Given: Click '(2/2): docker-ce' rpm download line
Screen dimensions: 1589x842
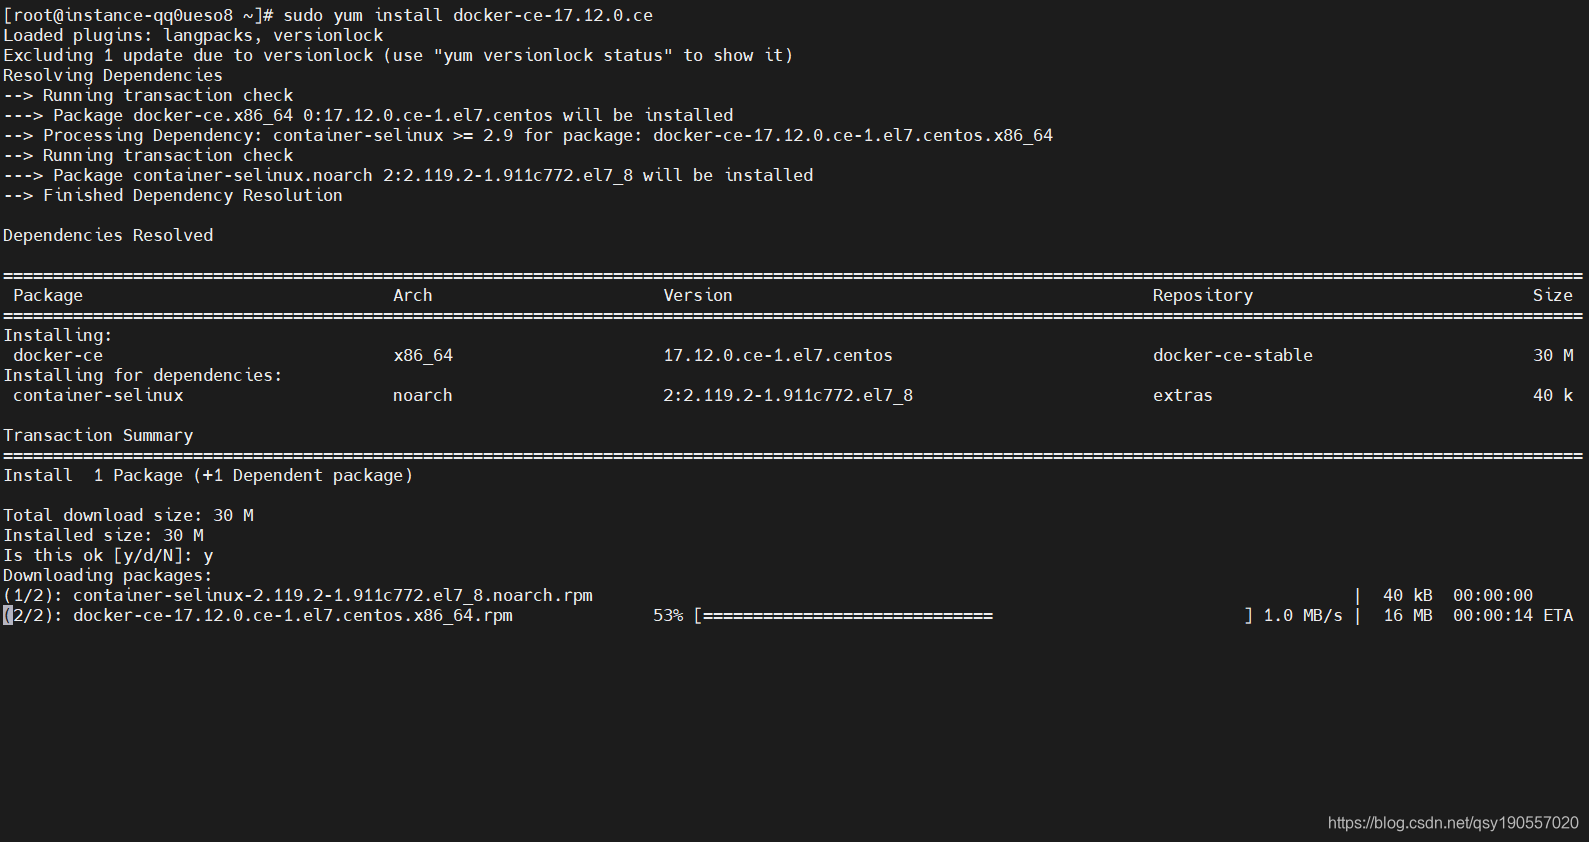Looking at the screenshot, I should (x=788, y=615).
